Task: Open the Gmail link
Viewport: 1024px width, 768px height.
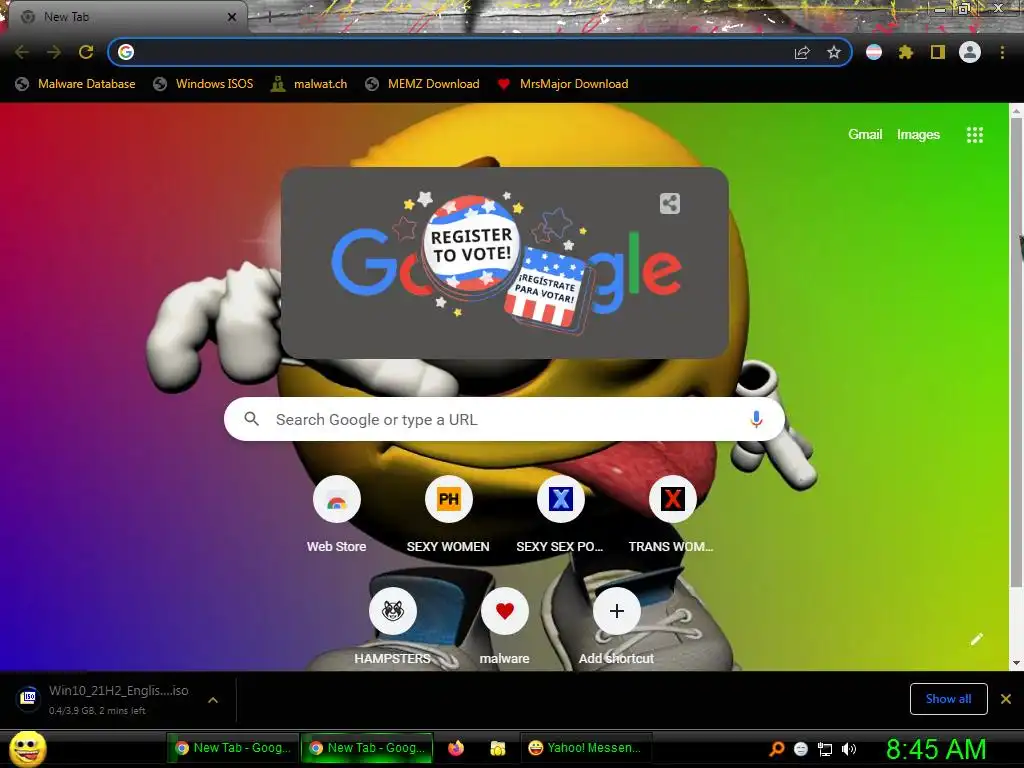Action: pos(865,135)
